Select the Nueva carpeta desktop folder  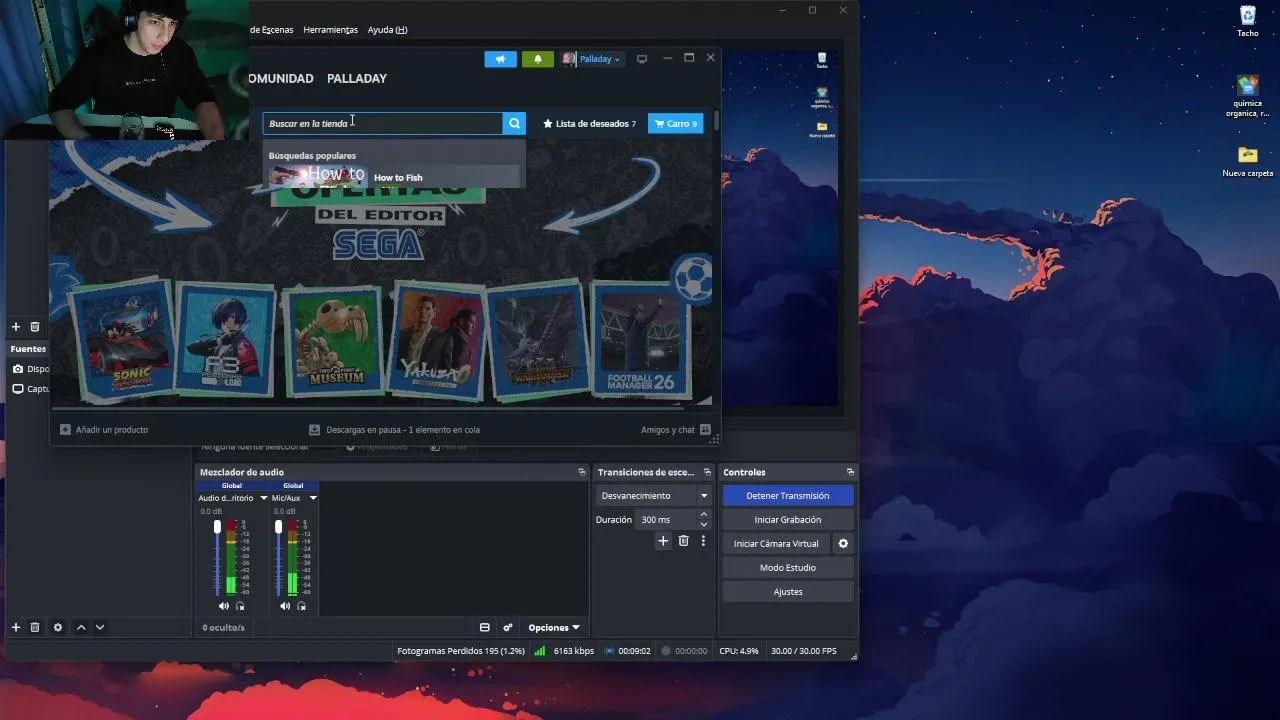pos(1248,162)
